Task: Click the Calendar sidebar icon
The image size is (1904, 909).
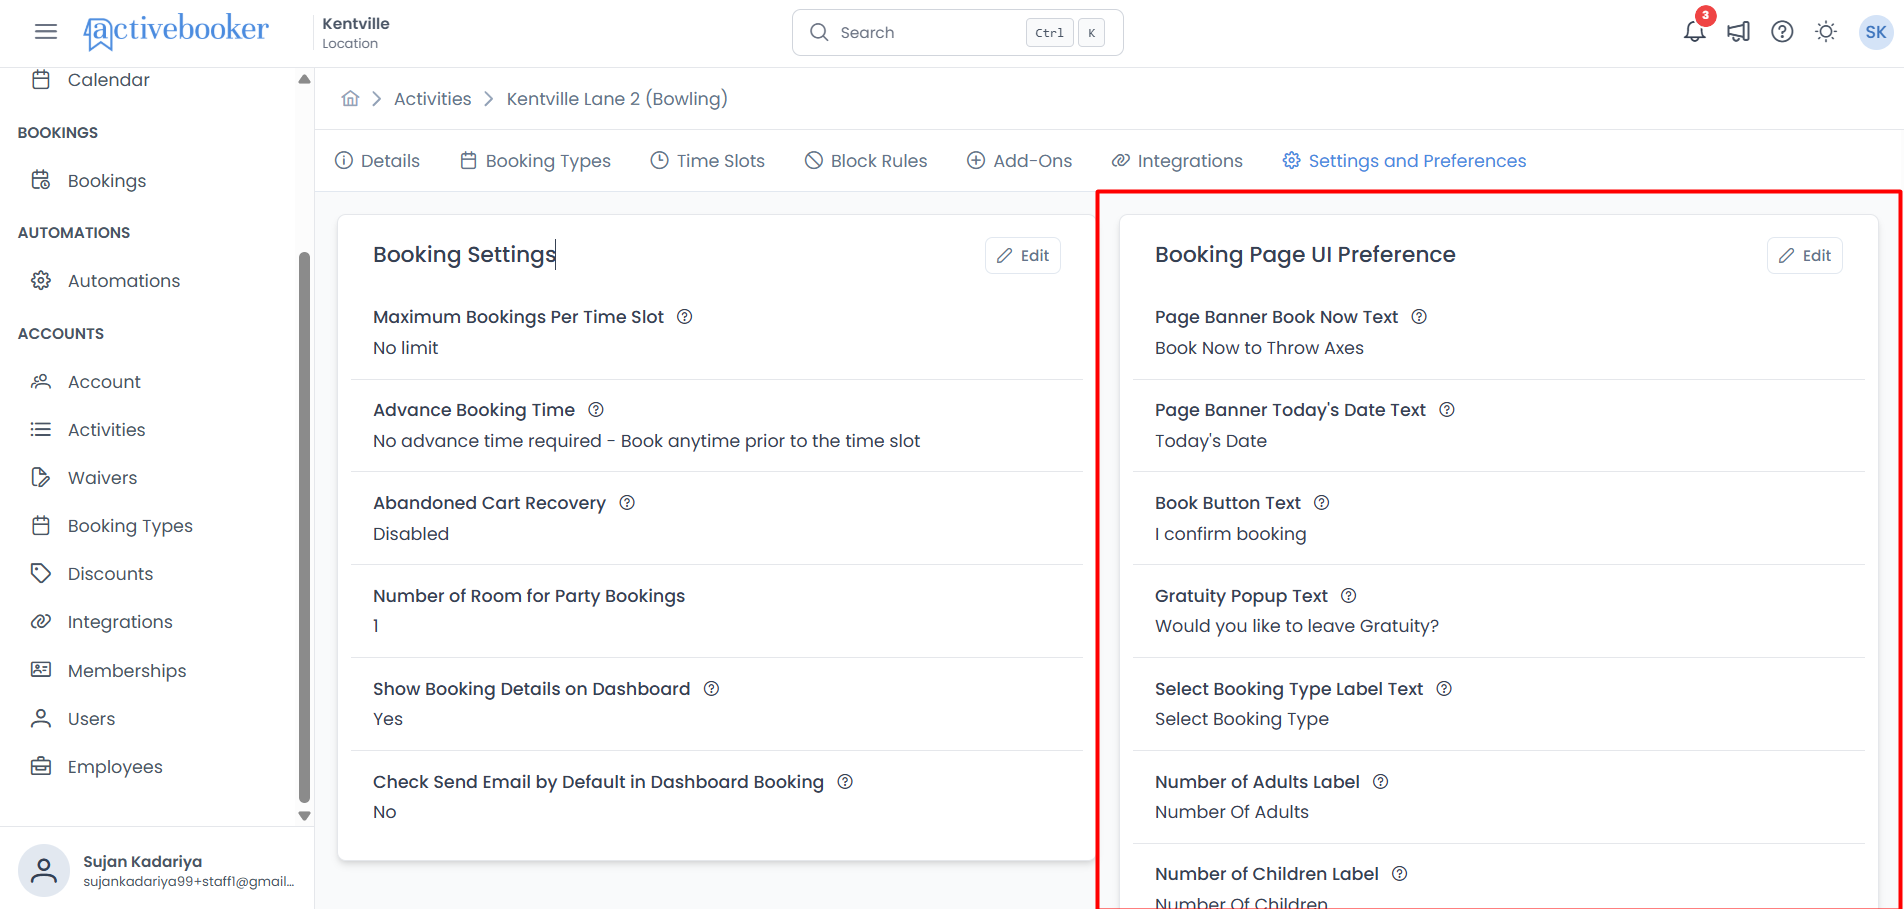Action: click(41, 80)
